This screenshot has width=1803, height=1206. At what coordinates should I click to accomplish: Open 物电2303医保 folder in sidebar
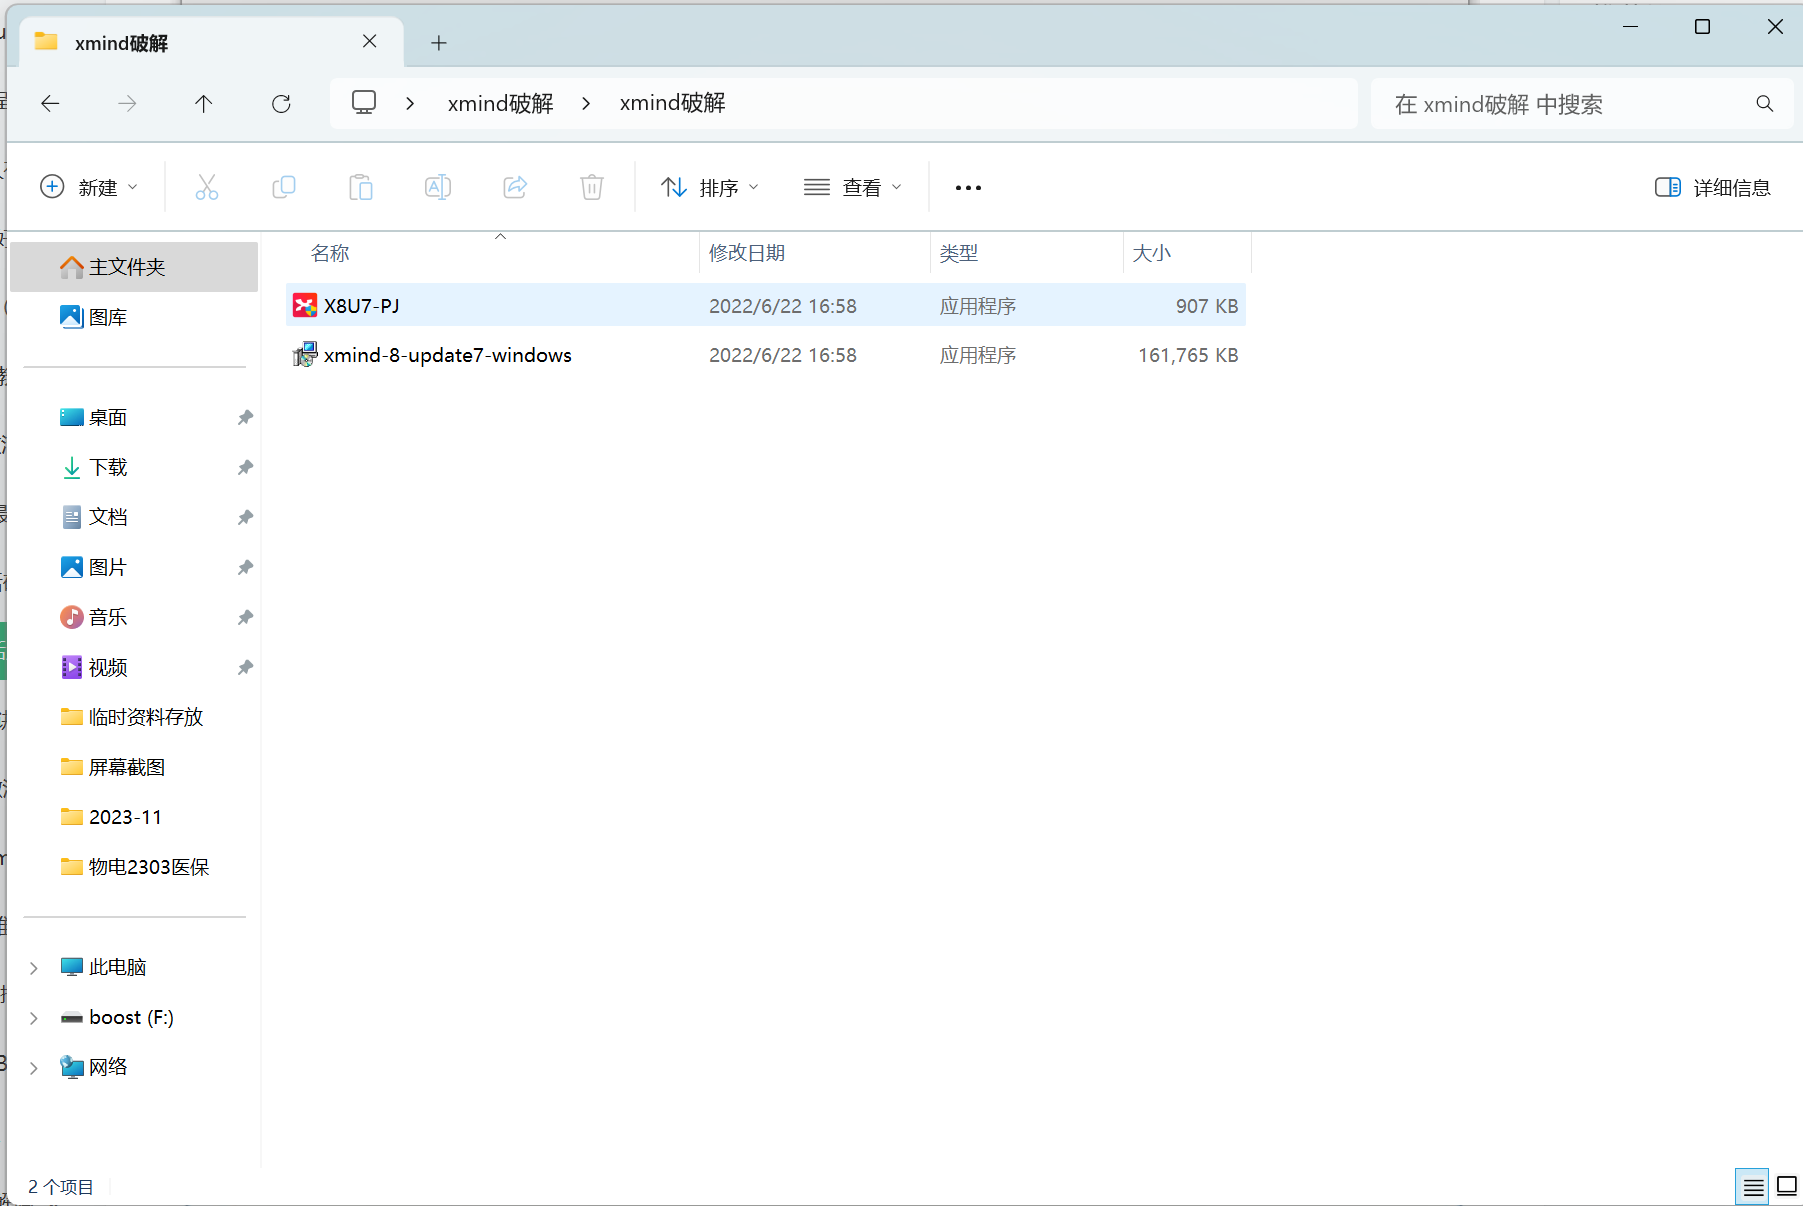(x=134, y=867)
